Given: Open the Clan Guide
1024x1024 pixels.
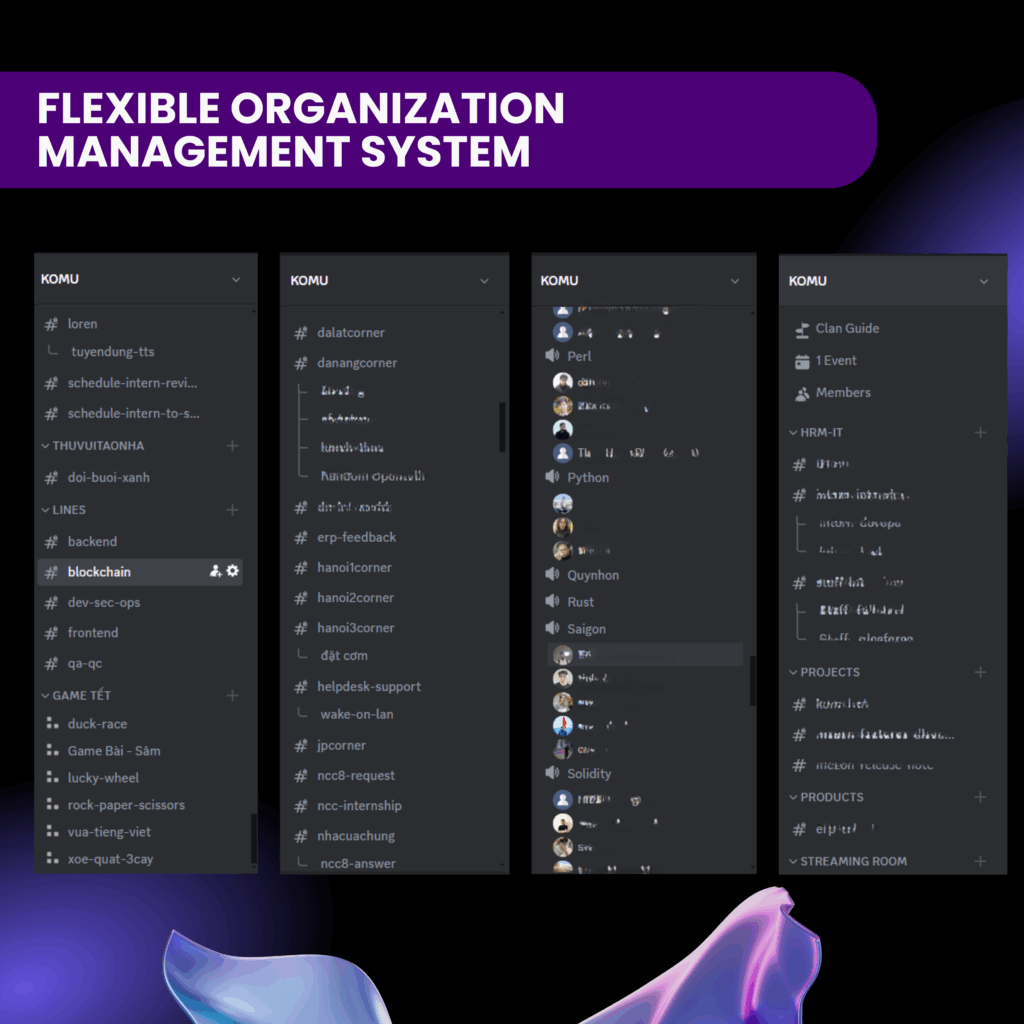Looking at the screenshot, I should [x=837, y=328].
